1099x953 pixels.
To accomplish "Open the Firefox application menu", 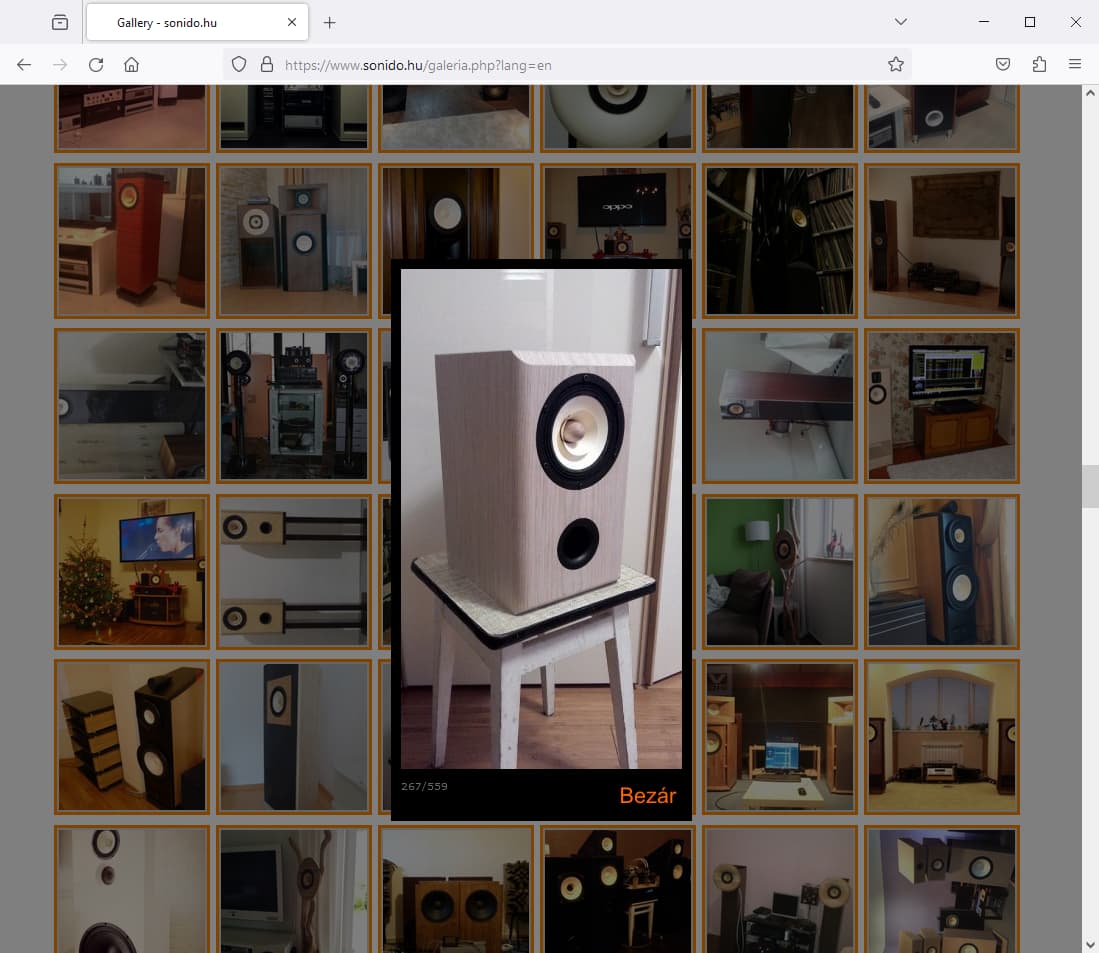I will (x=1075, y=65).
